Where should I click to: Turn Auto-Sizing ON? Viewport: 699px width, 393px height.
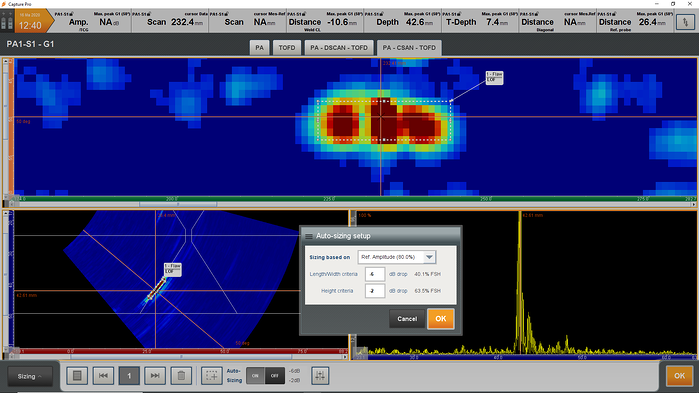tap(255, 376)
